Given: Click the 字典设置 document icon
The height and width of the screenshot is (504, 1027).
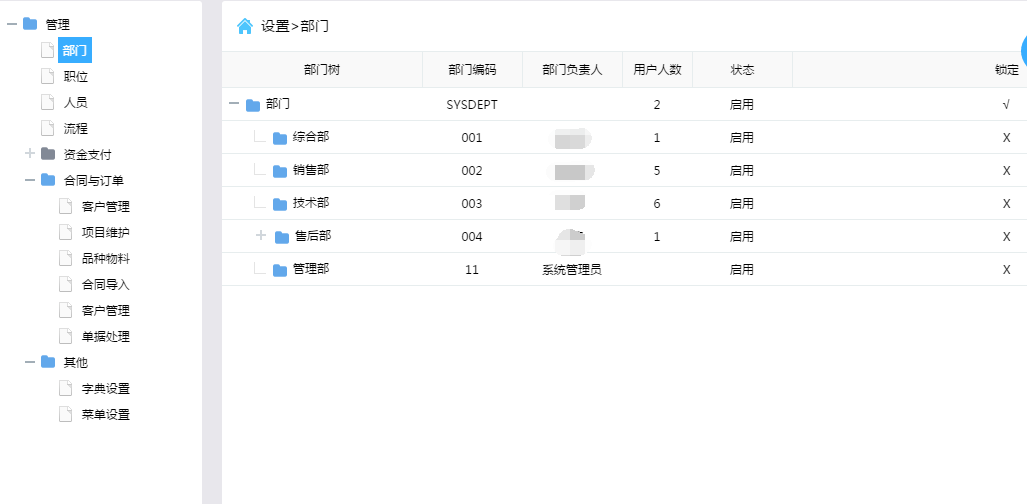Looking at the screenshot, I should [x=65, y=388].
